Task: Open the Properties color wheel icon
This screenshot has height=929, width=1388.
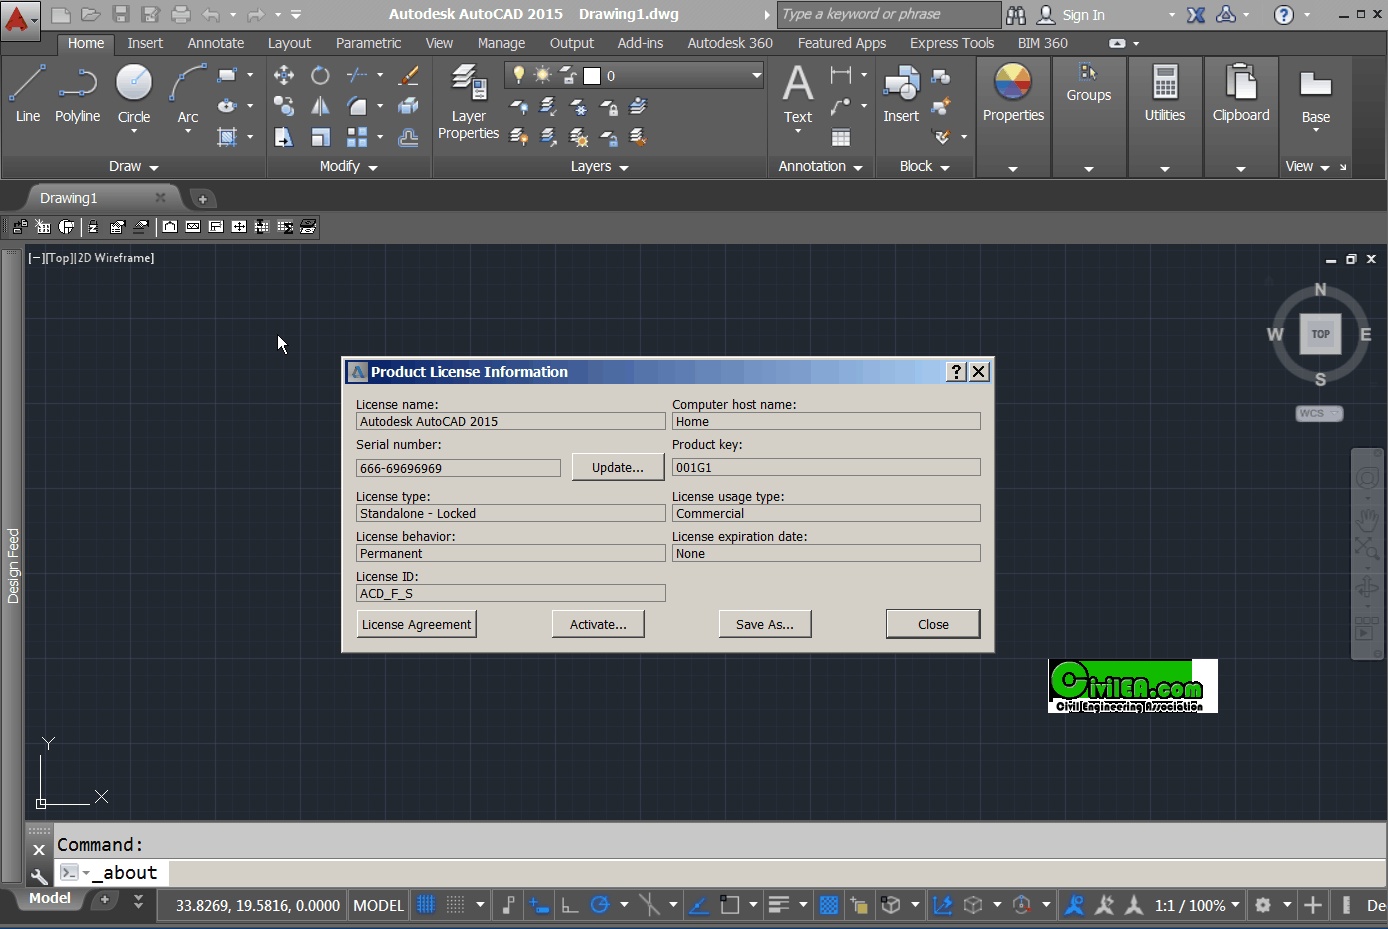Action: point(1013,83)
